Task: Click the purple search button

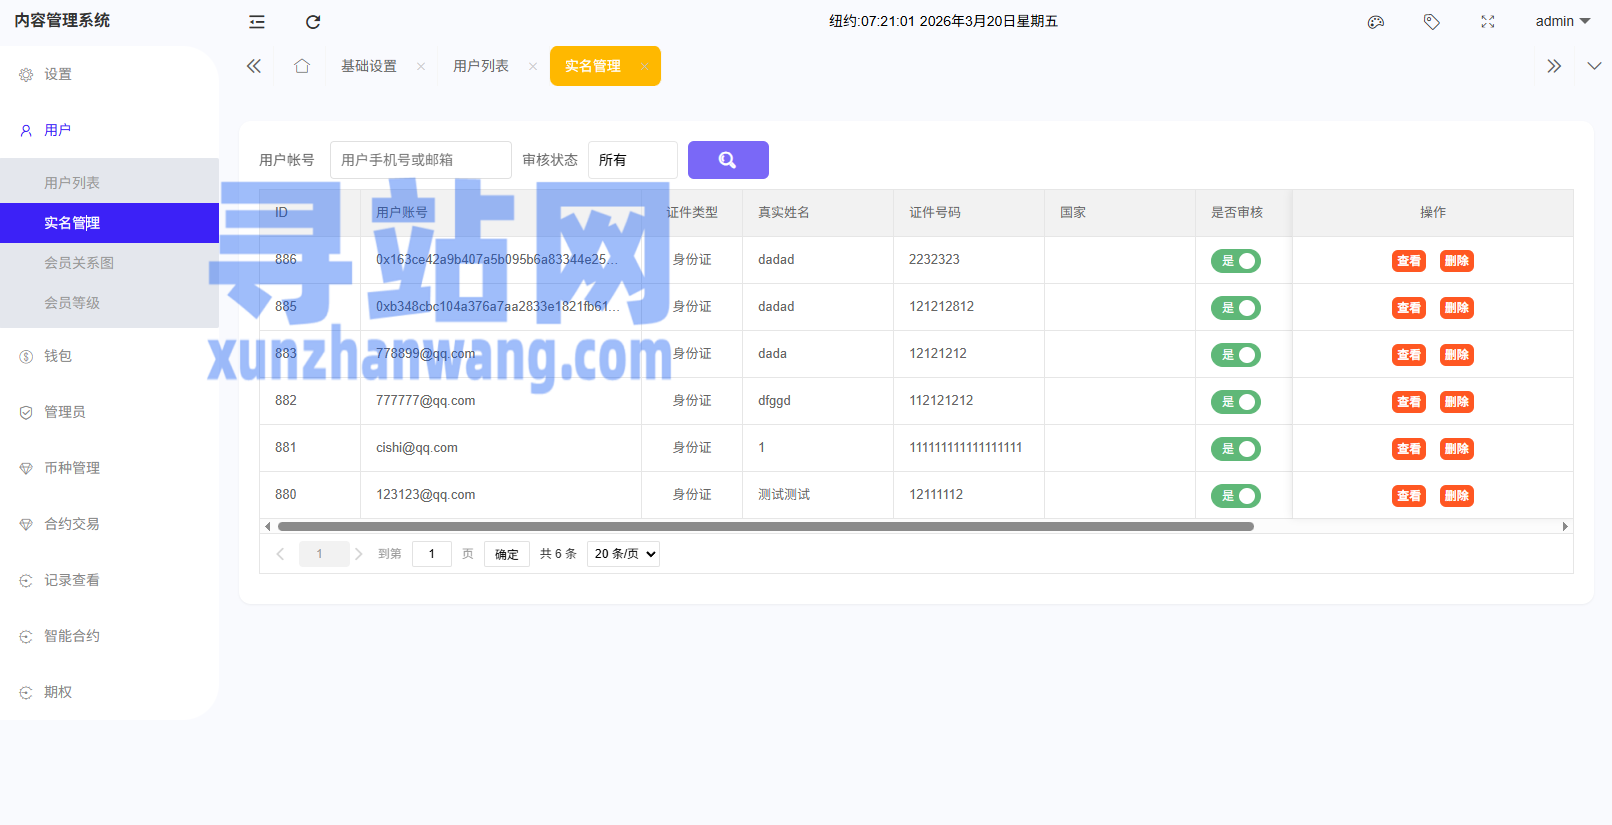Action: (728, 160)
